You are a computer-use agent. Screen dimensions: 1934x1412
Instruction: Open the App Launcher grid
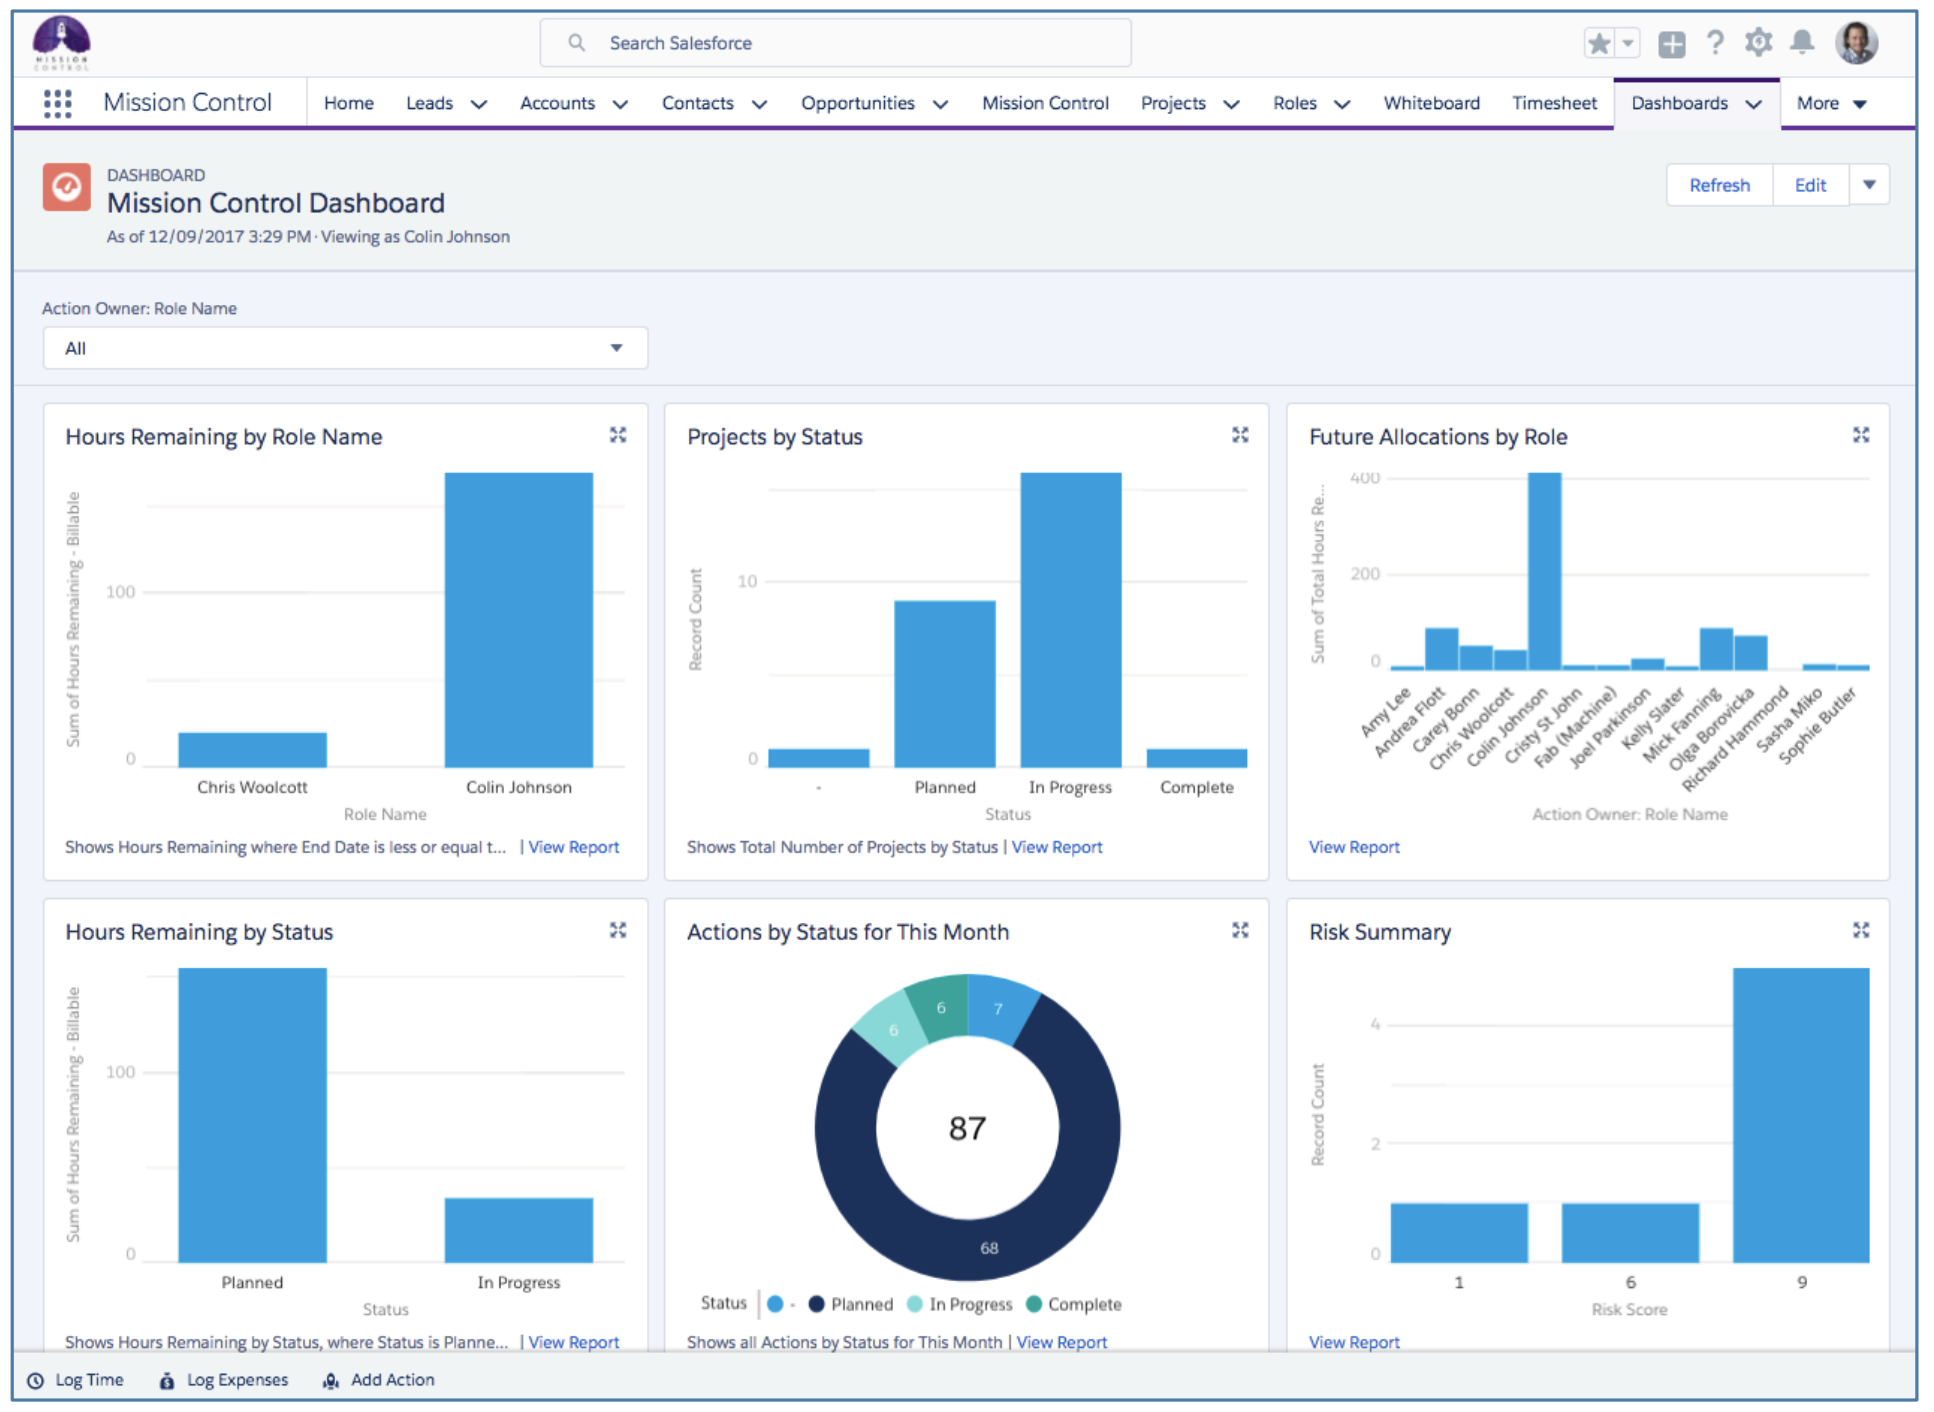(x=57, y=102)
